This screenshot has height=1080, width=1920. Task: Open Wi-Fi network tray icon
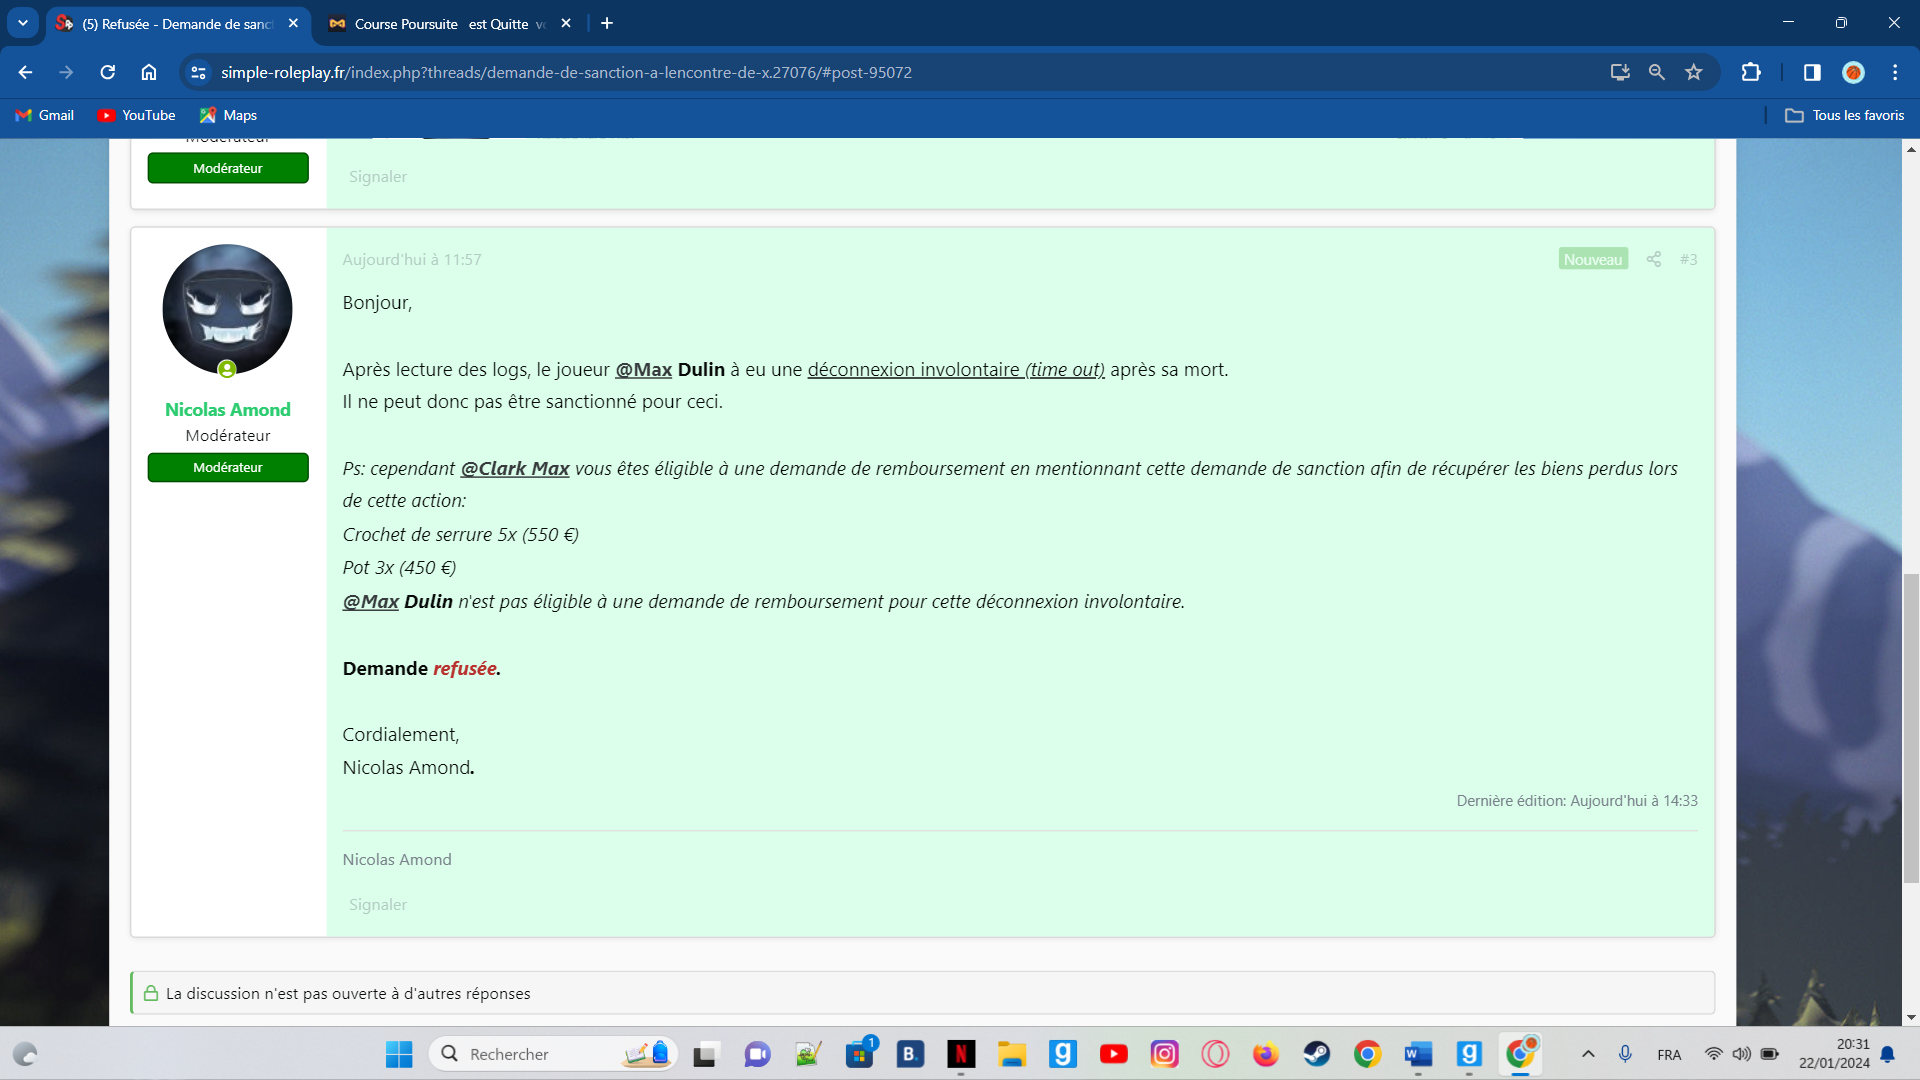coord(1713,1054)
